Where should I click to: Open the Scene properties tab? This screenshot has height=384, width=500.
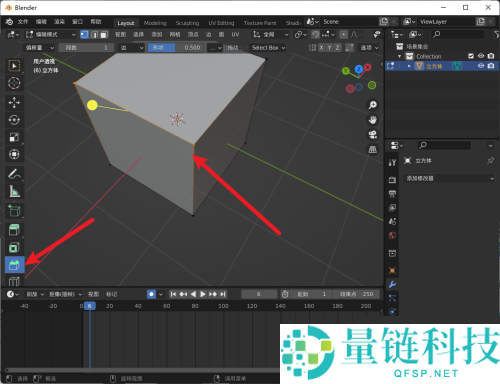point(392,221)
